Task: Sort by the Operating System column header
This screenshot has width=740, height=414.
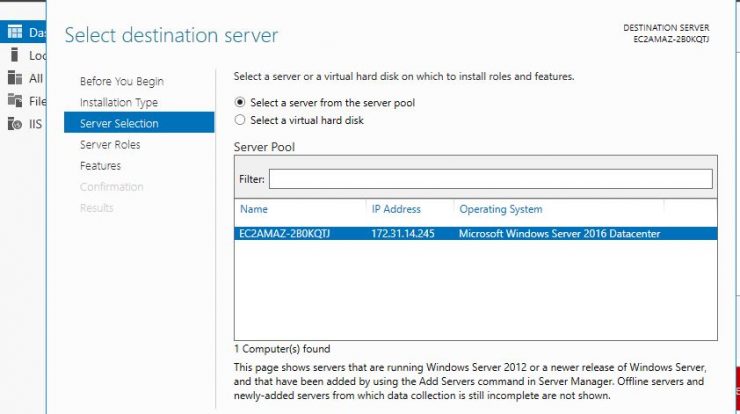Action: coord(501,209)
